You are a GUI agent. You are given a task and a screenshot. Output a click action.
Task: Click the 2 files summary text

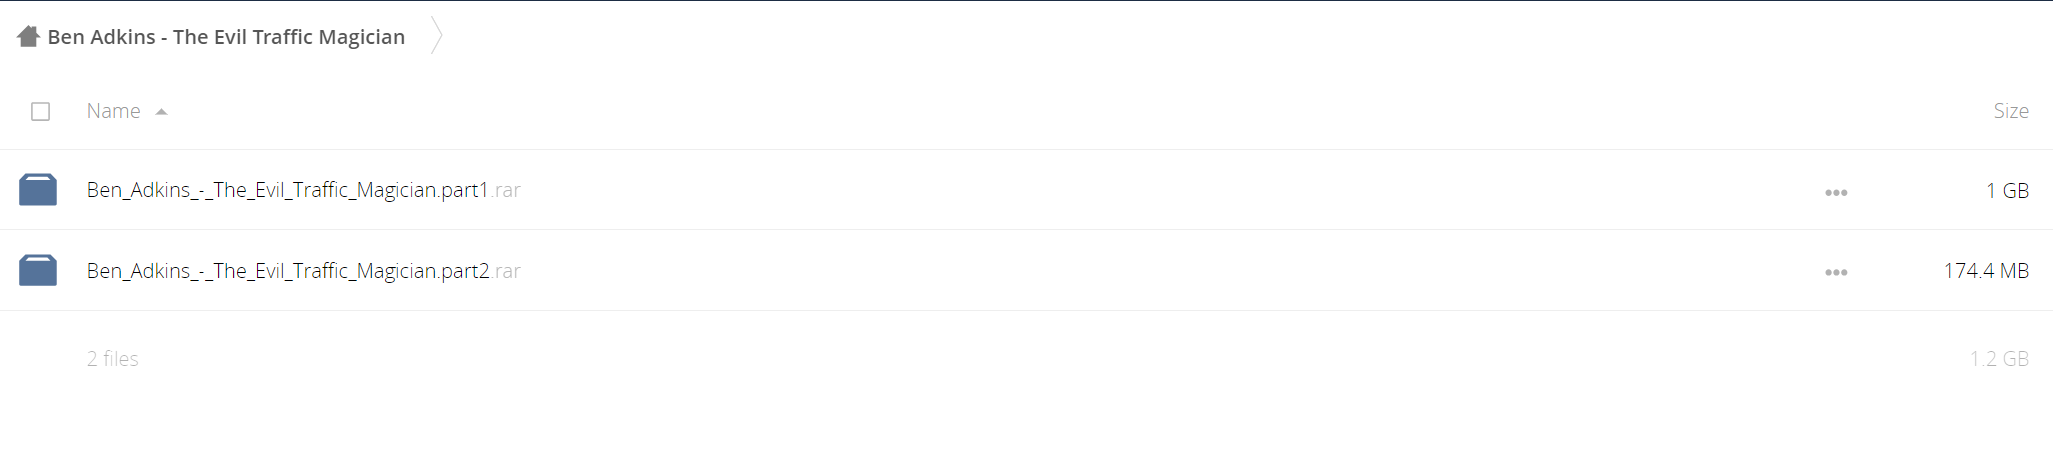pos(113,359)
